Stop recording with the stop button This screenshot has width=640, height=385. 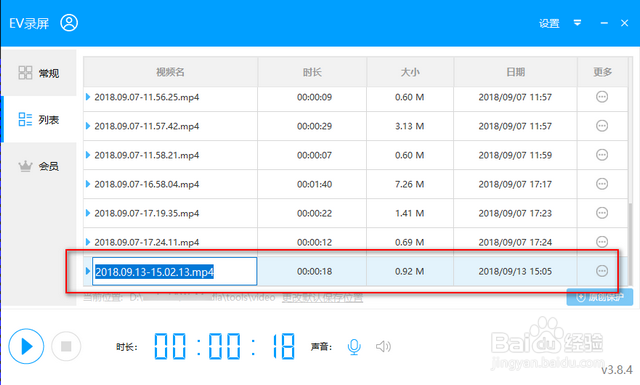click(66, 346)
